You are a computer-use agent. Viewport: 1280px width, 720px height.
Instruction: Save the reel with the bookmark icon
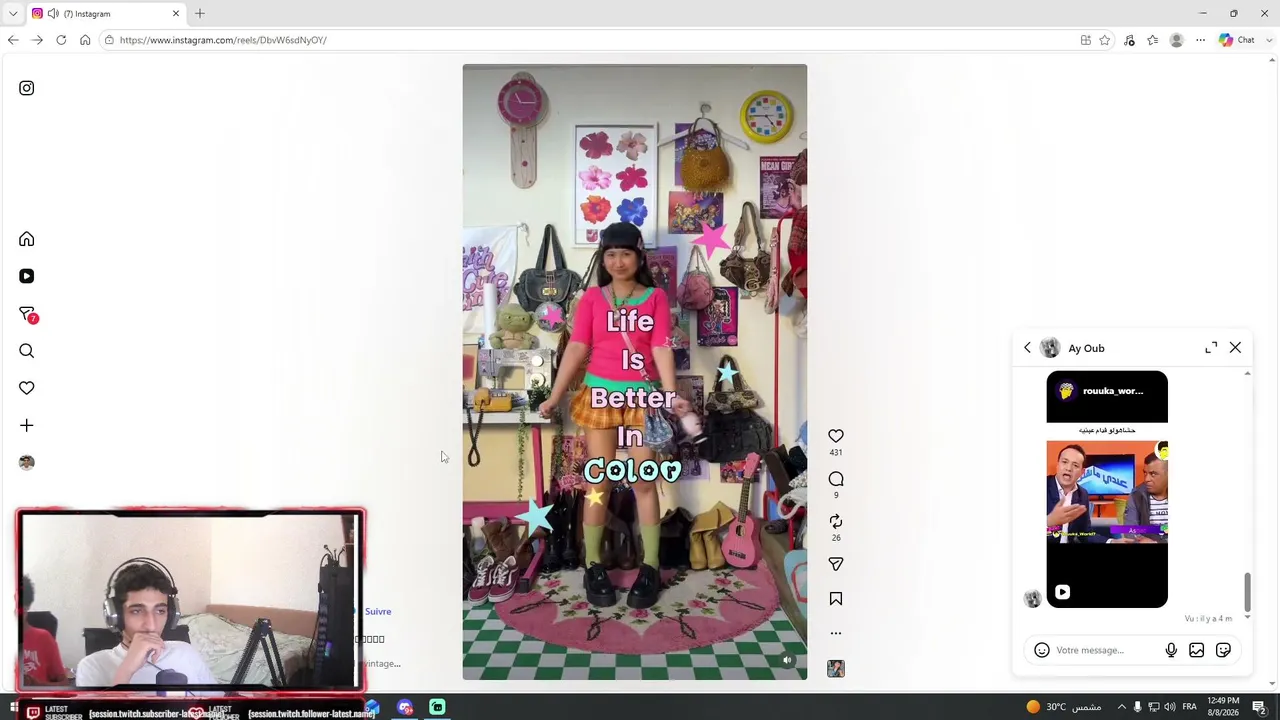tap(836, 599)
